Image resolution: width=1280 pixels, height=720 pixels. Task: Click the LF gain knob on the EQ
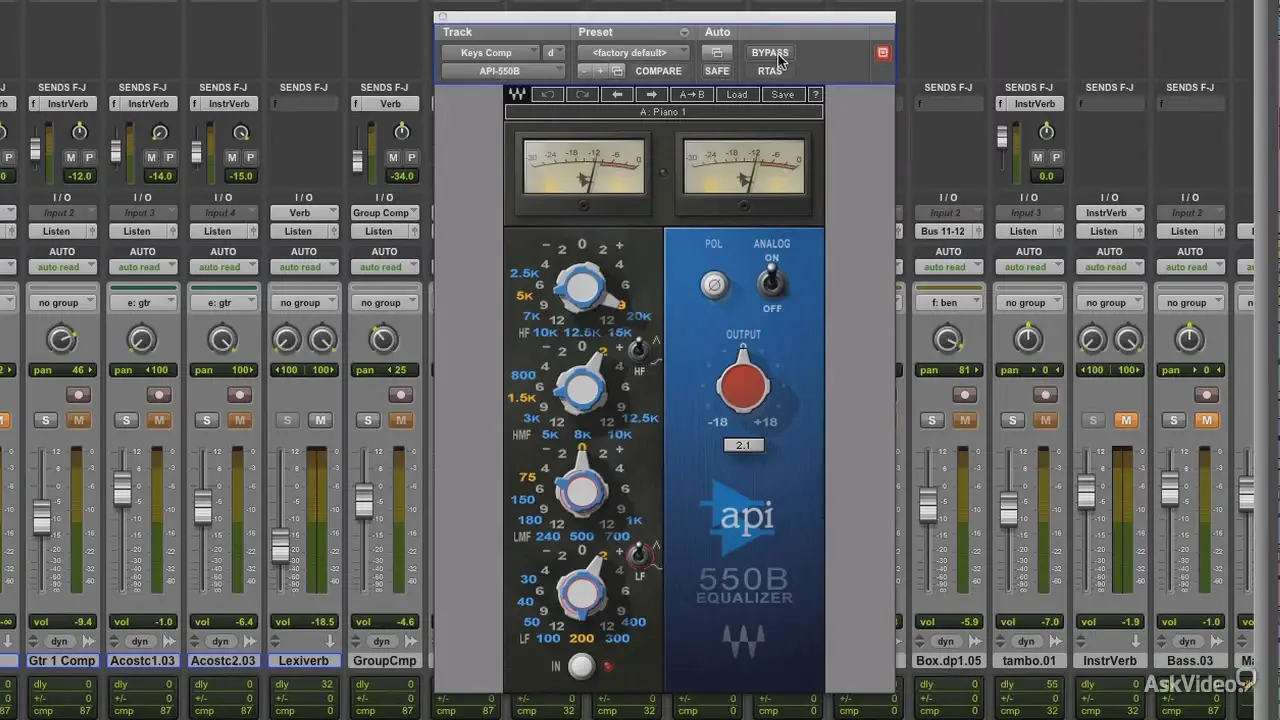pyautogui.click(x=582, y=594)
